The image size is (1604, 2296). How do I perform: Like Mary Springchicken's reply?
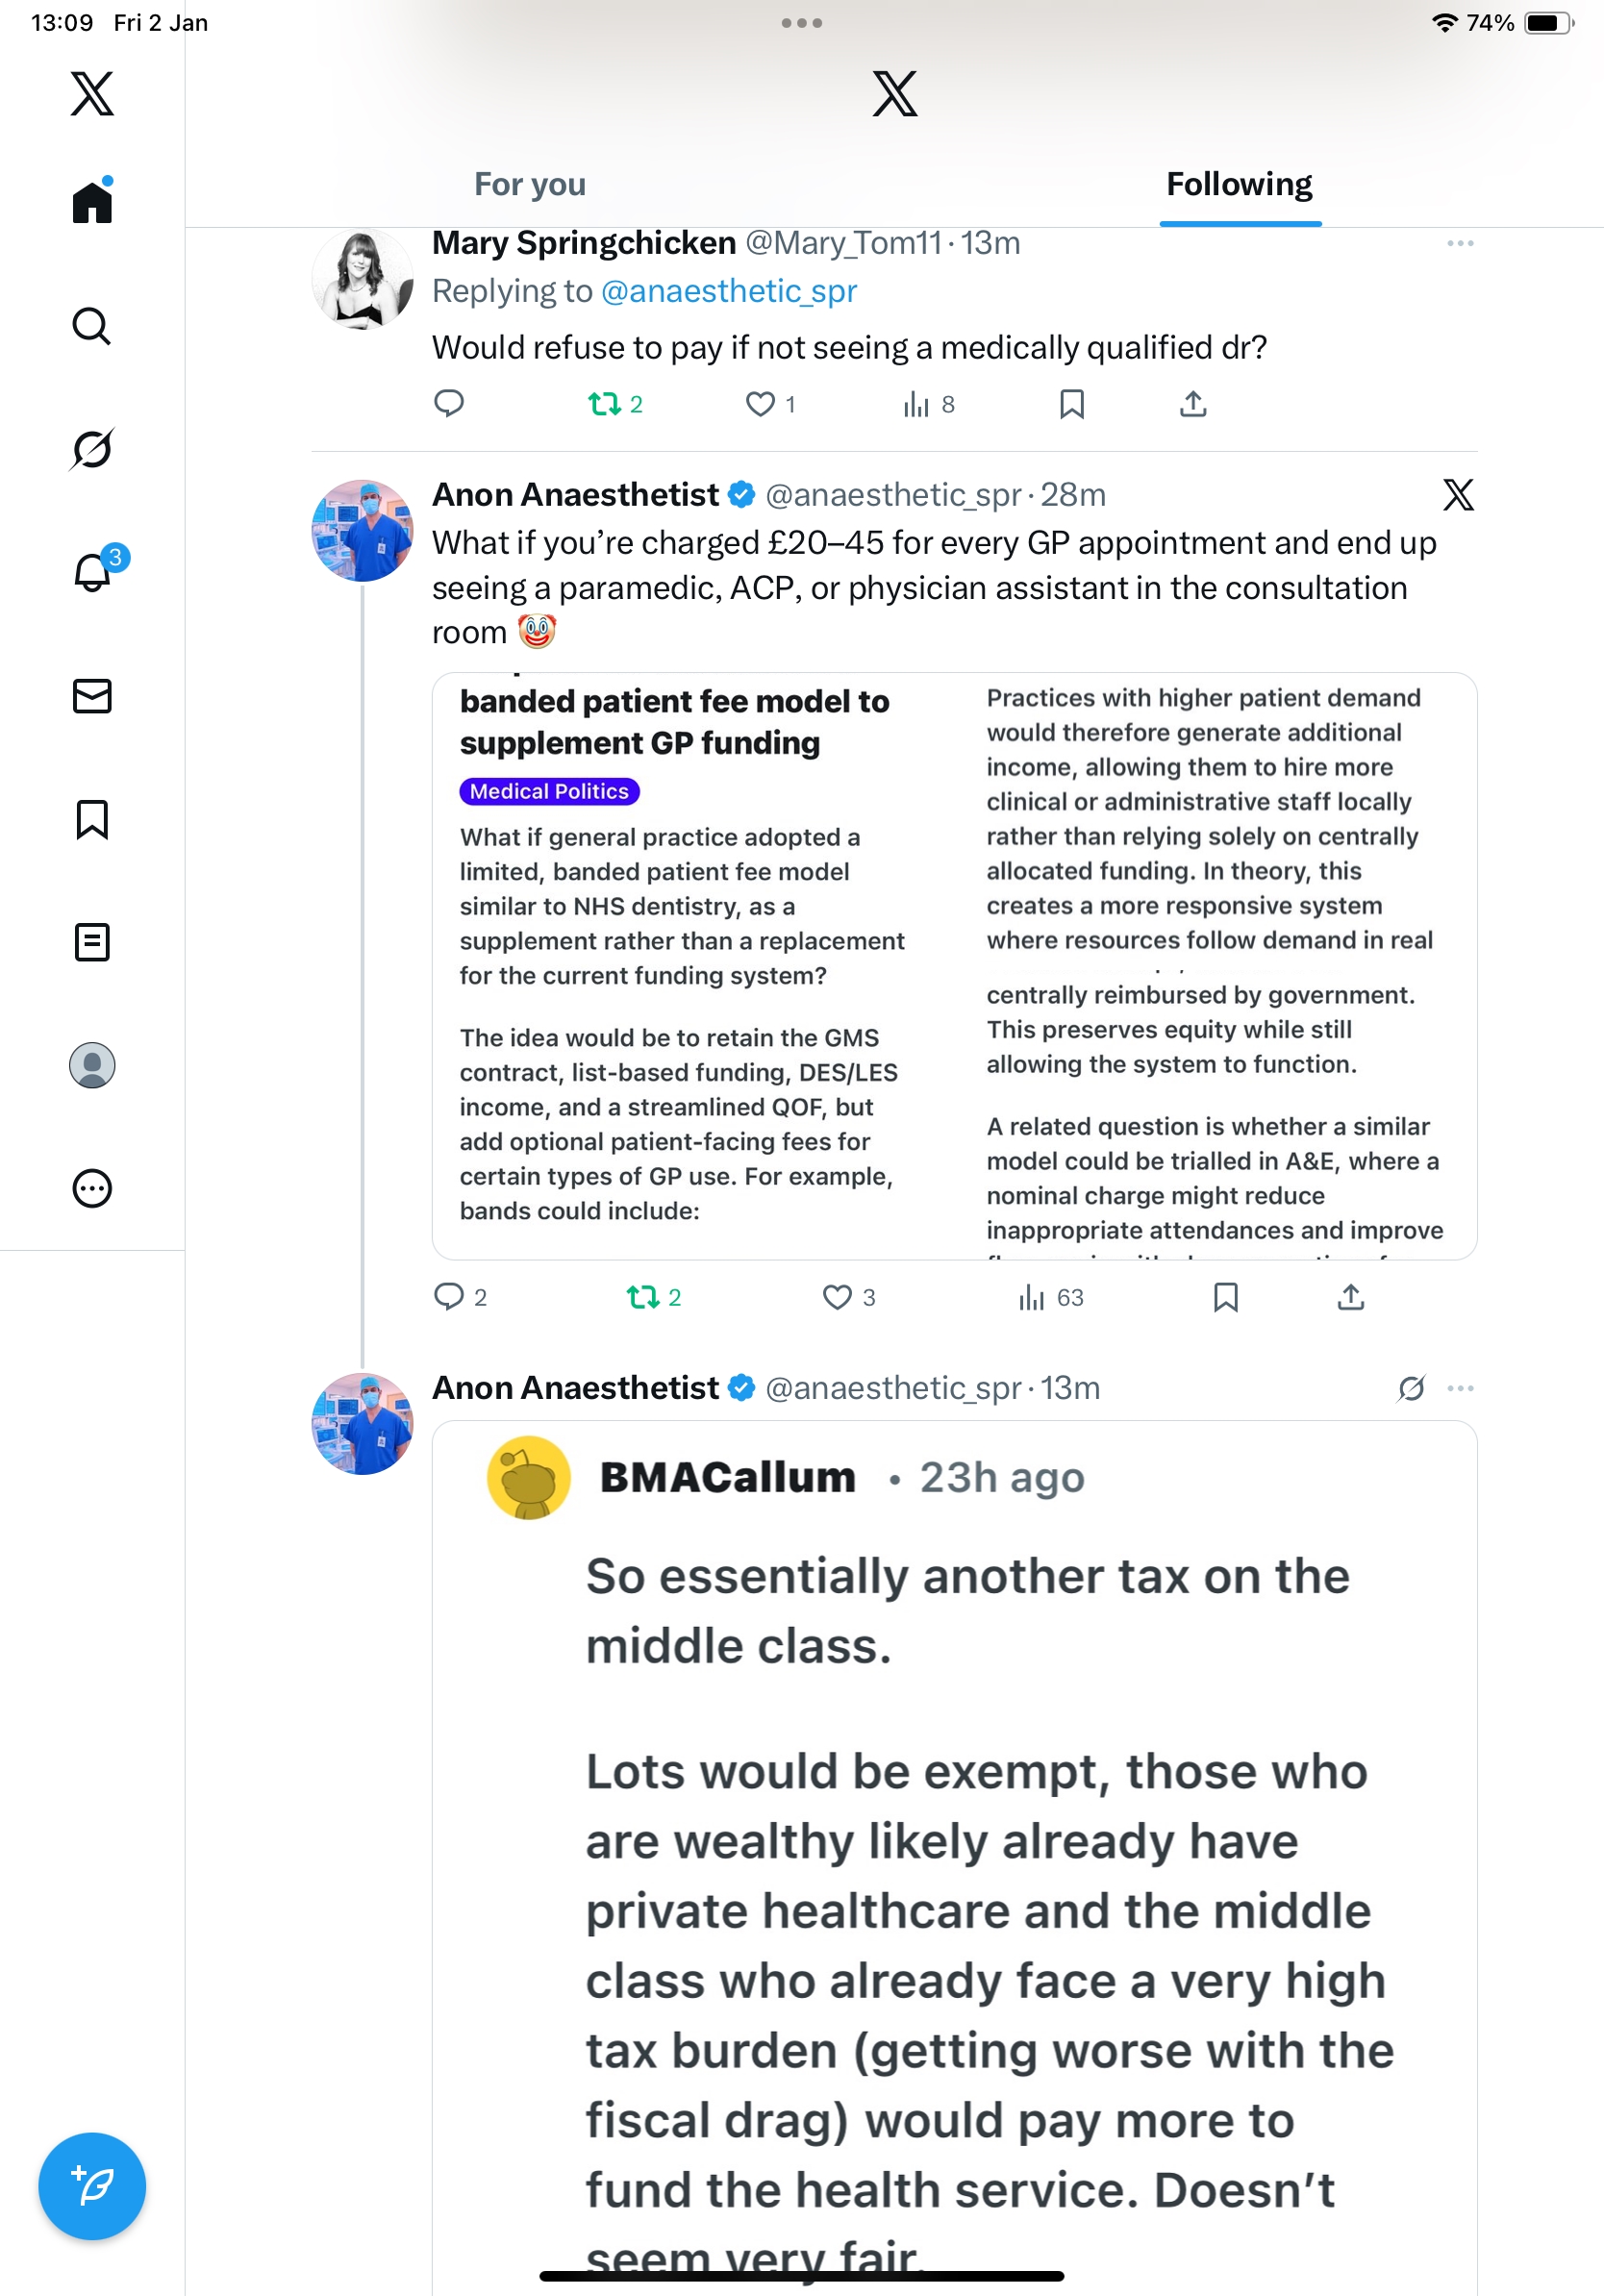[x=760, y=404]
